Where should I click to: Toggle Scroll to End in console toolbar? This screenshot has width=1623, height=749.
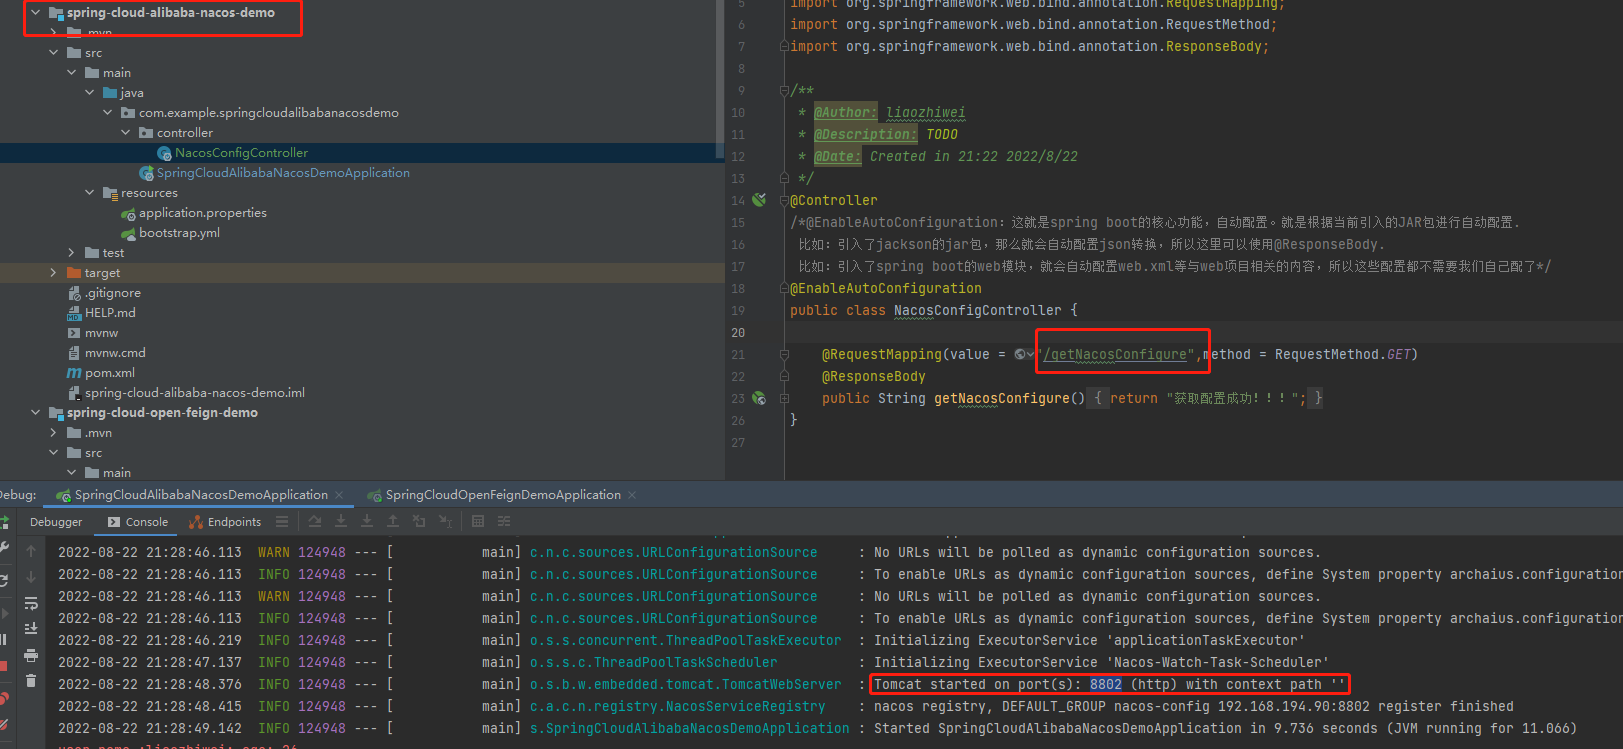[x=31, y=629]
